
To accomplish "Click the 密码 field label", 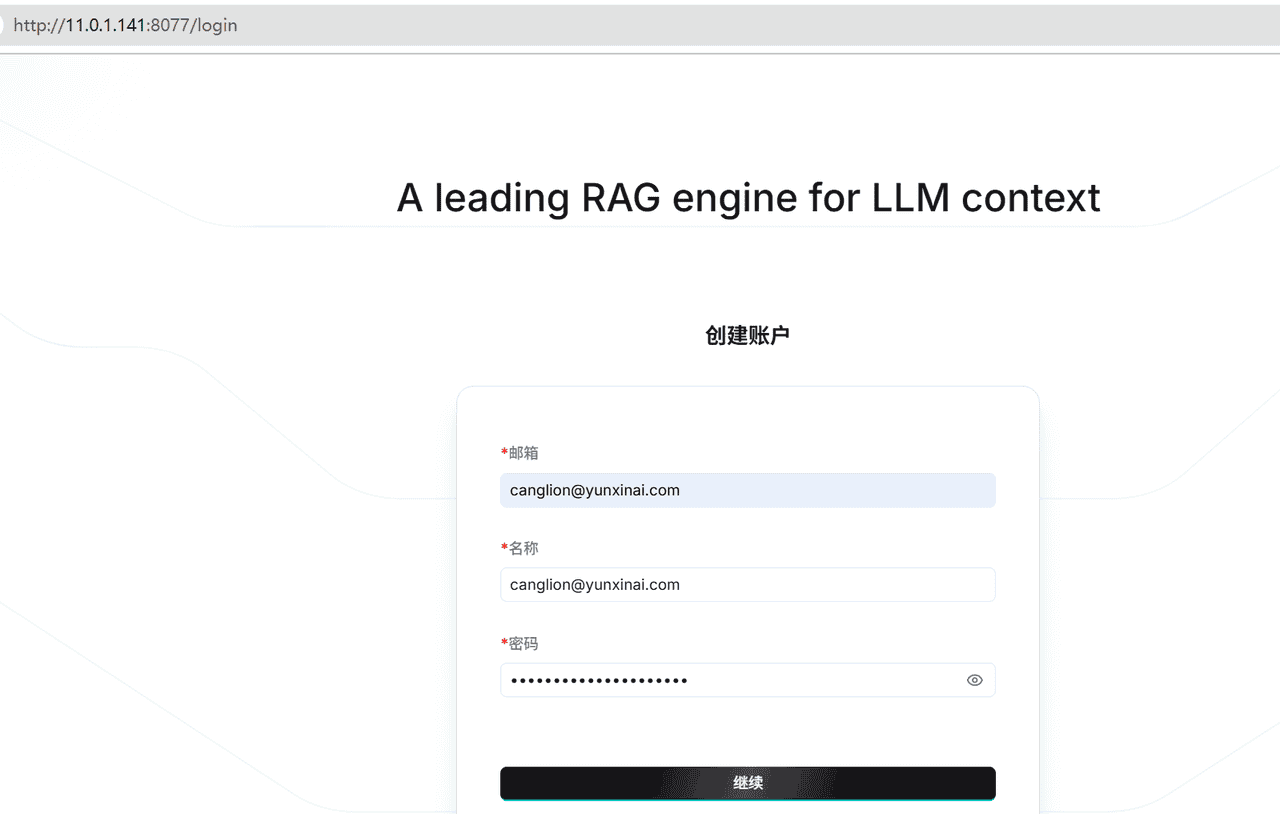I will pos(524,643).
